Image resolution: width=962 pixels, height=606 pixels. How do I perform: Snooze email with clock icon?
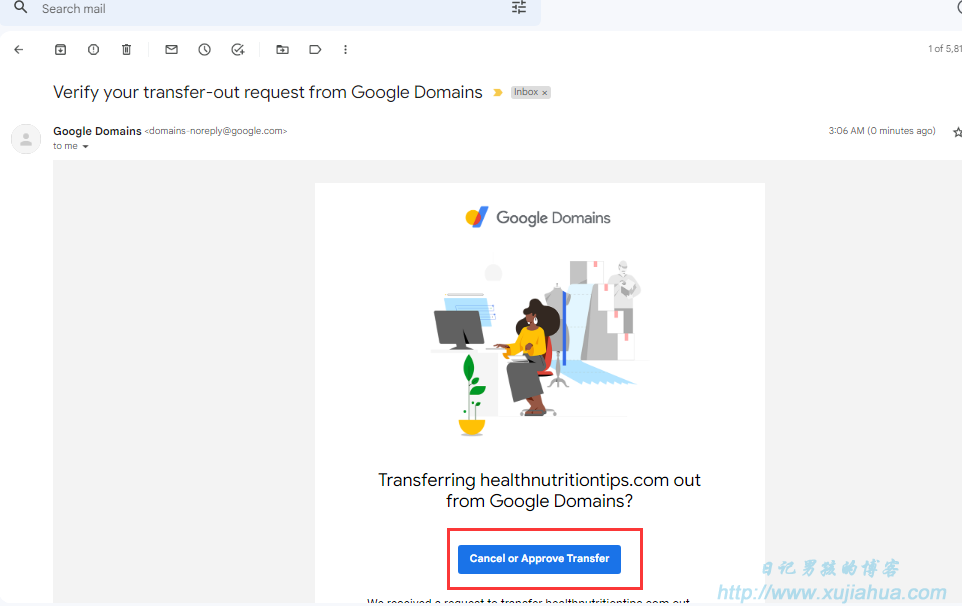click(x=204, y=50)
